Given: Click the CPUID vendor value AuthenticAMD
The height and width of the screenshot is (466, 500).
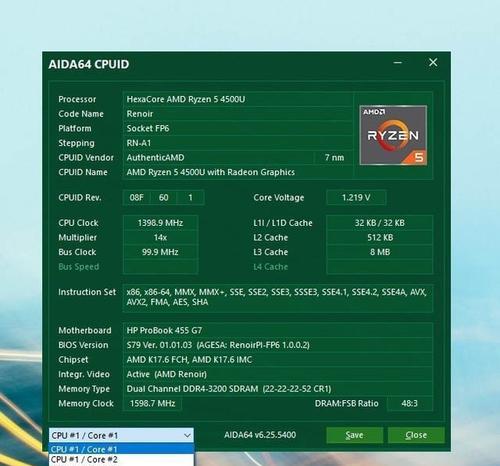Looking at the screenshot, I should 155,158.
